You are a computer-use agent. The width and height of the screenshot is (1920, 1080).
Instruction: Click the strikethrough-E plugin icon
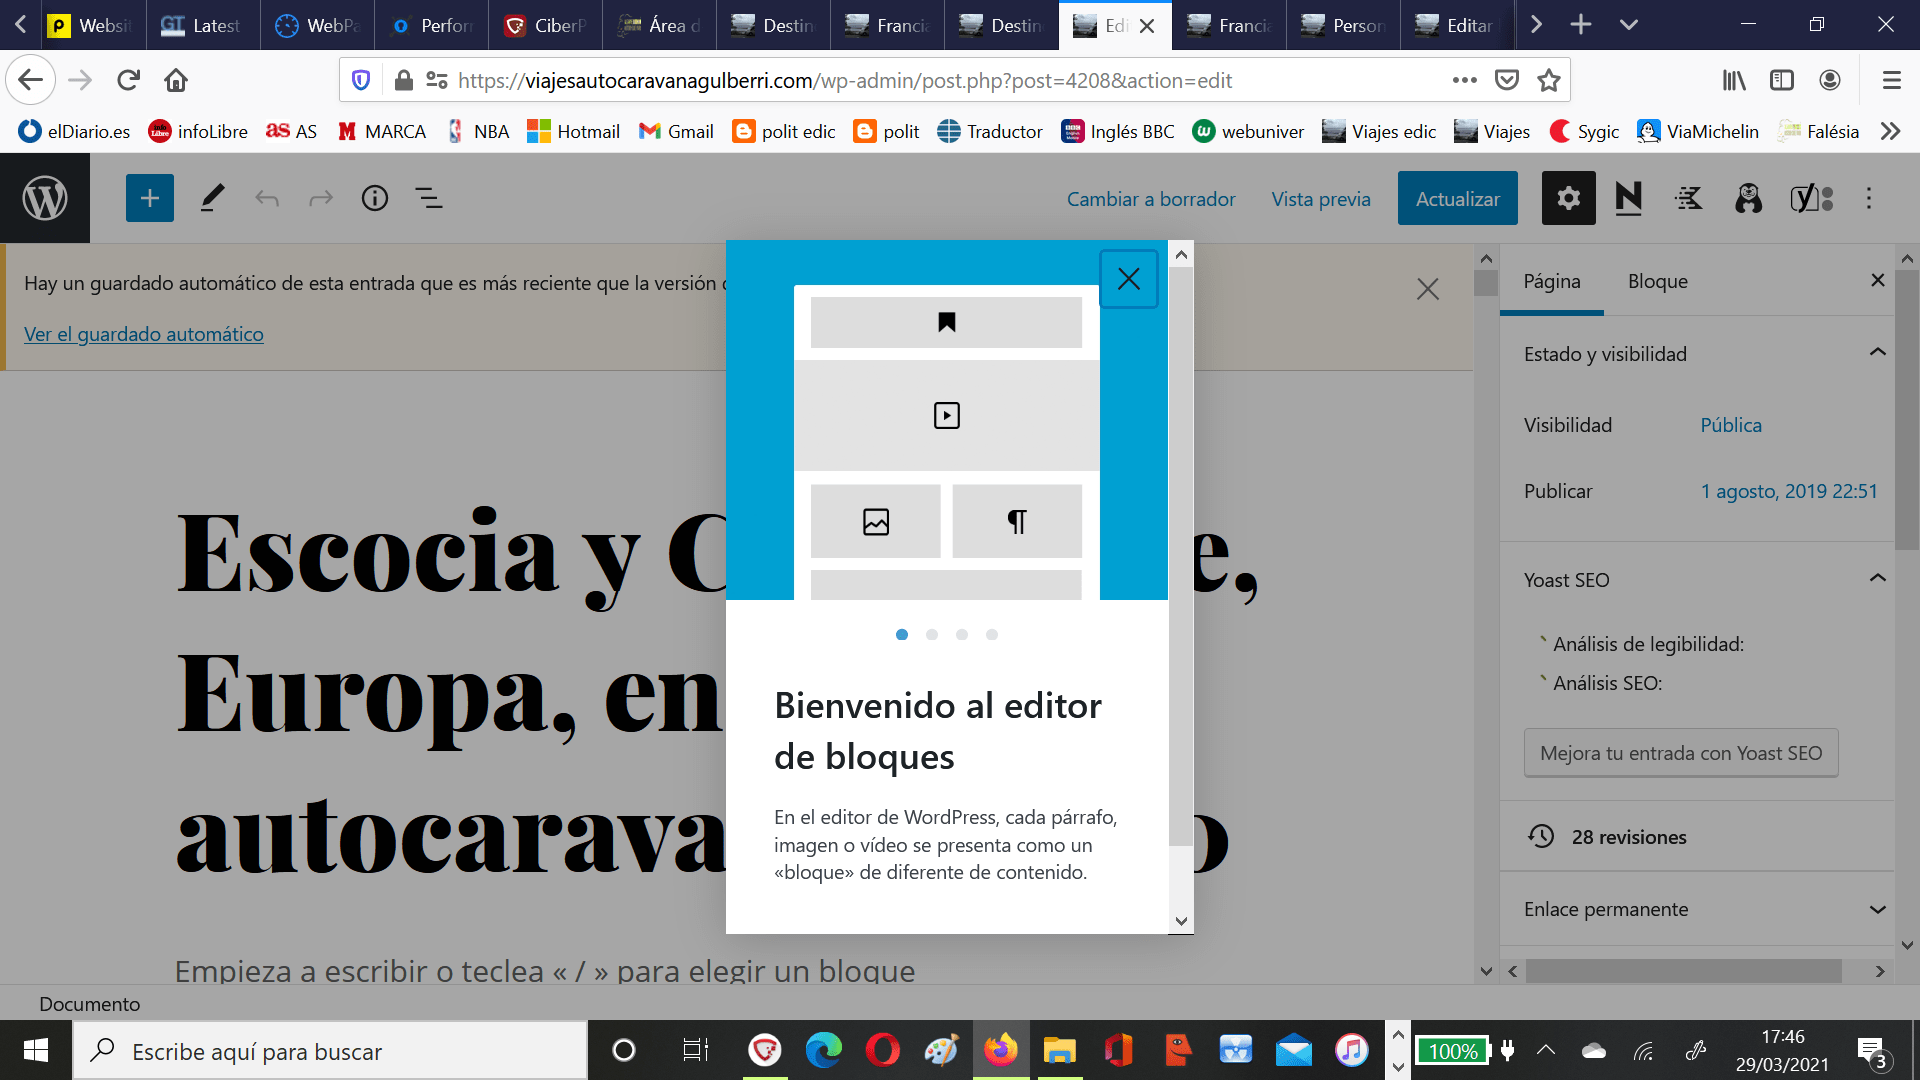[1688, 198]
